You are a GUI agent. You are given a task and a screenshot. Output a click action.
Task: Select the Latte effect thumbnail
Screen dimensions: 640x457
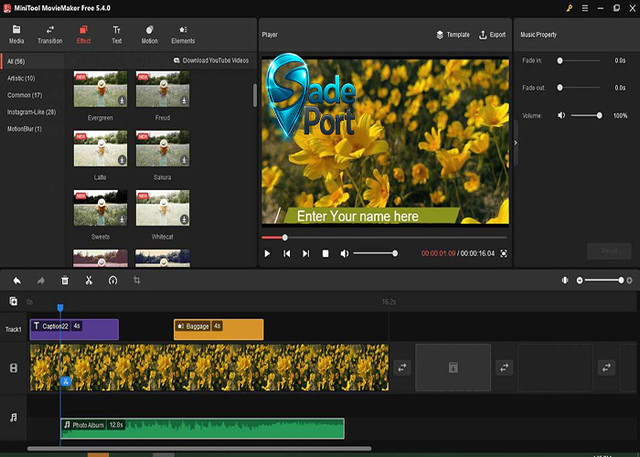(x=100, y=149)
